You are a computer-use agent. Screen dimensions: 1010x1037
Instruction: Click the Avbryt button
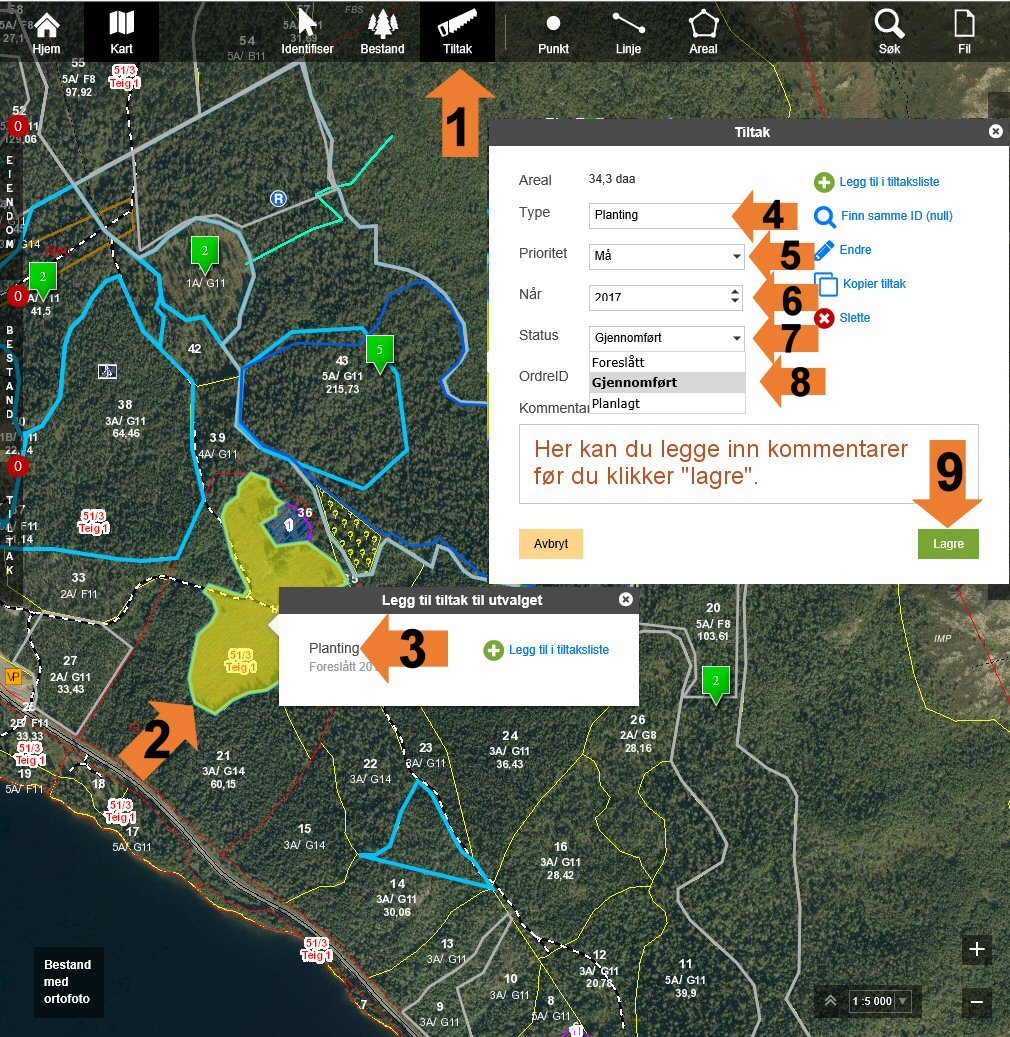tap(550, 543)
